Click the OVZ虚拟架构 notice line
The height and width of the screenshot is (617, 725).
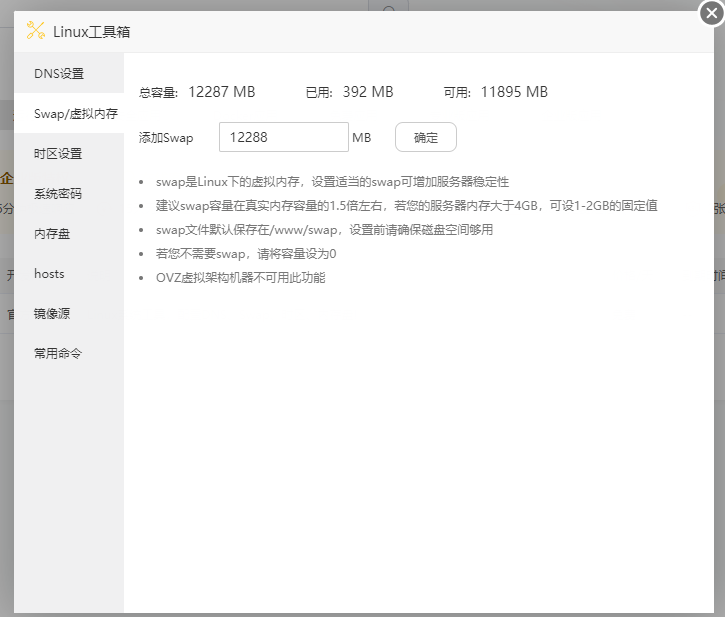pos(240,278)
